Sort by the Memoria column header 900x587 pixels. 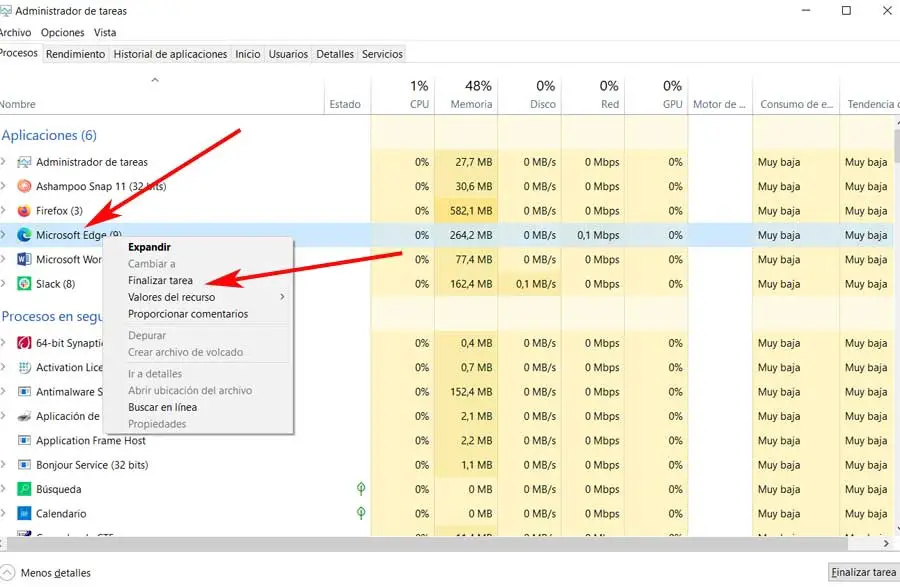coord(466,95)
